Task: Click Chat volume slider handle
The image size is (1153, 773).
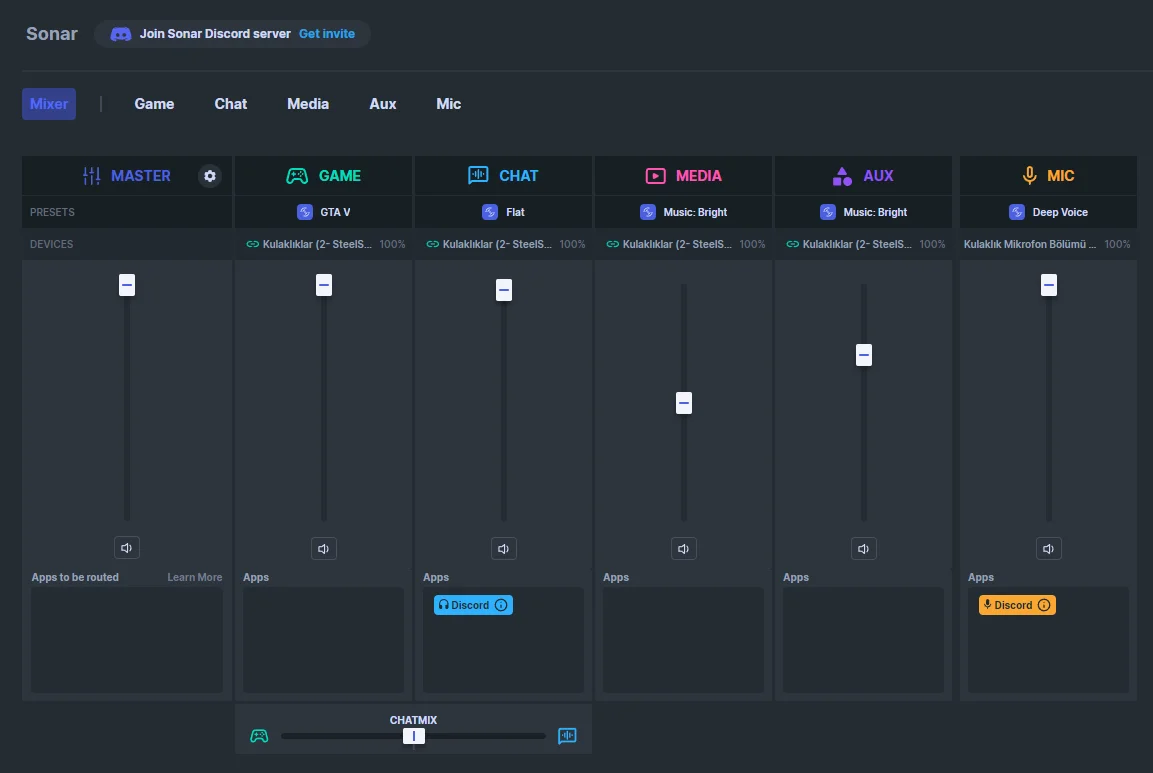Action: (x=504, y=290)
